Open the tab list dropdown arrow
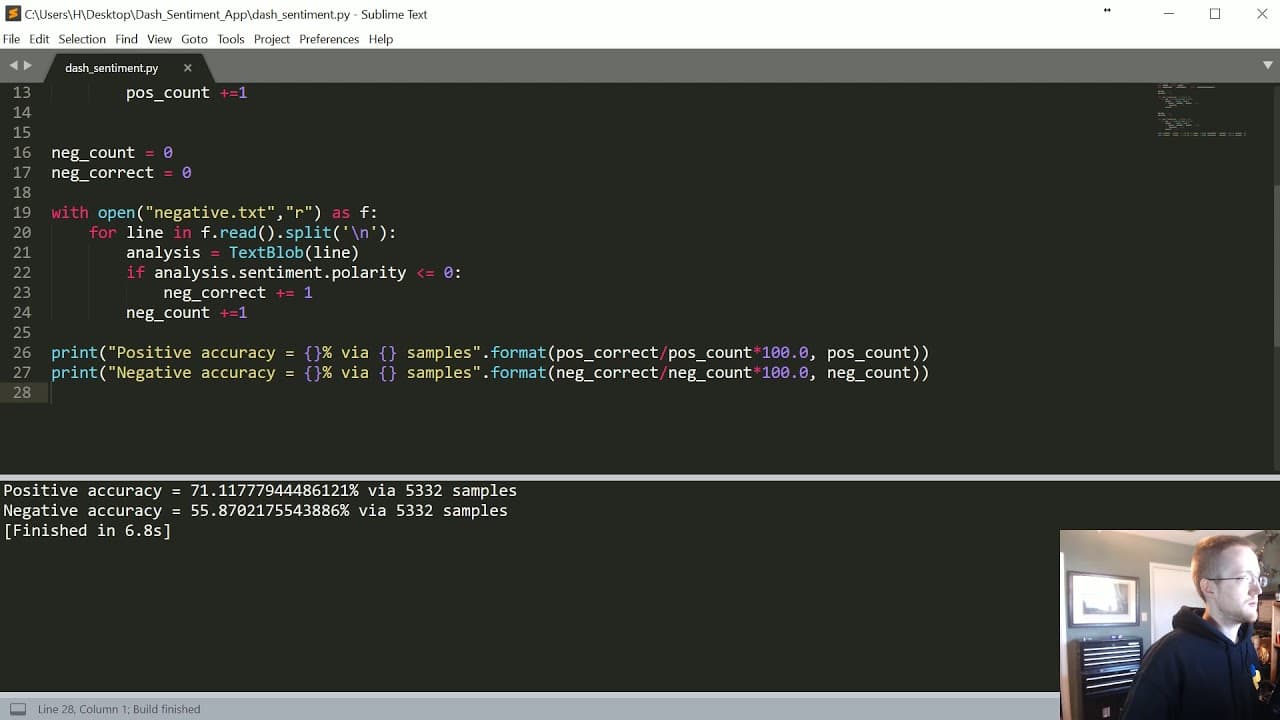This screenshot has height=720, width=1280. point(1268,65)
